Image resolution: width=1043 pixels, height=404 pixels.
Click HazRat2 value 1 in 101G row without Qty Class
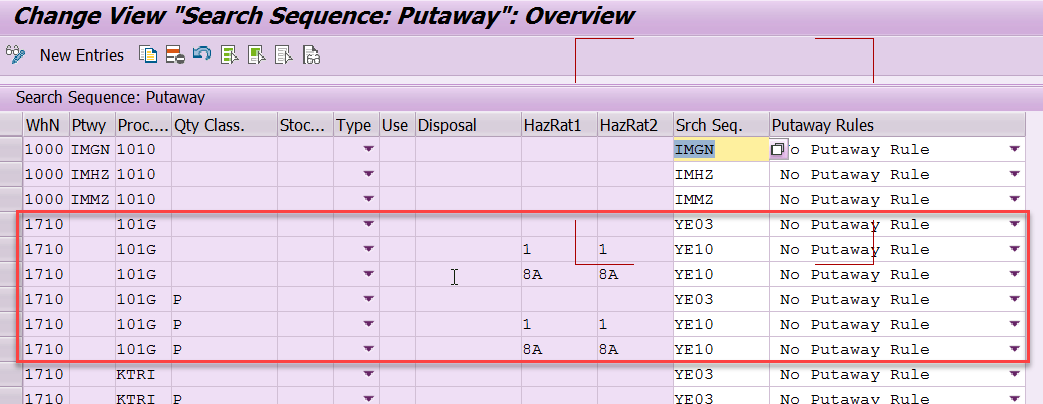[635, 250]
